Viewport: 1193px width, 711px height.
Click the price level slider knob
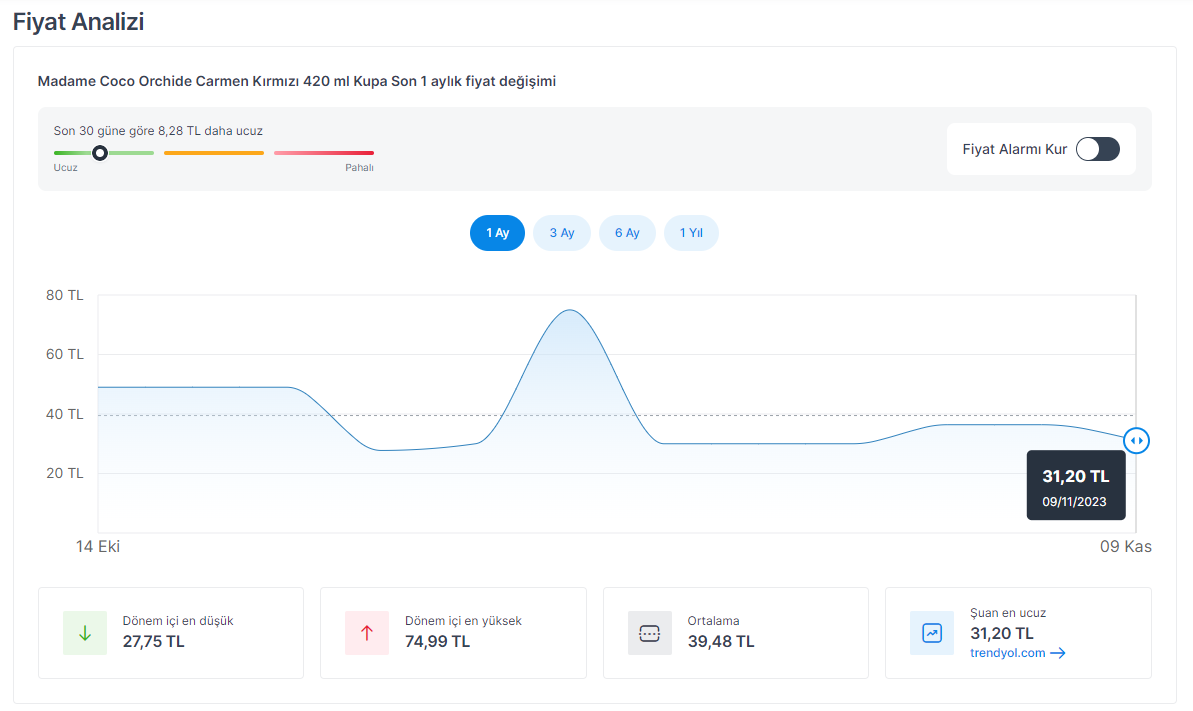(100, 153)
